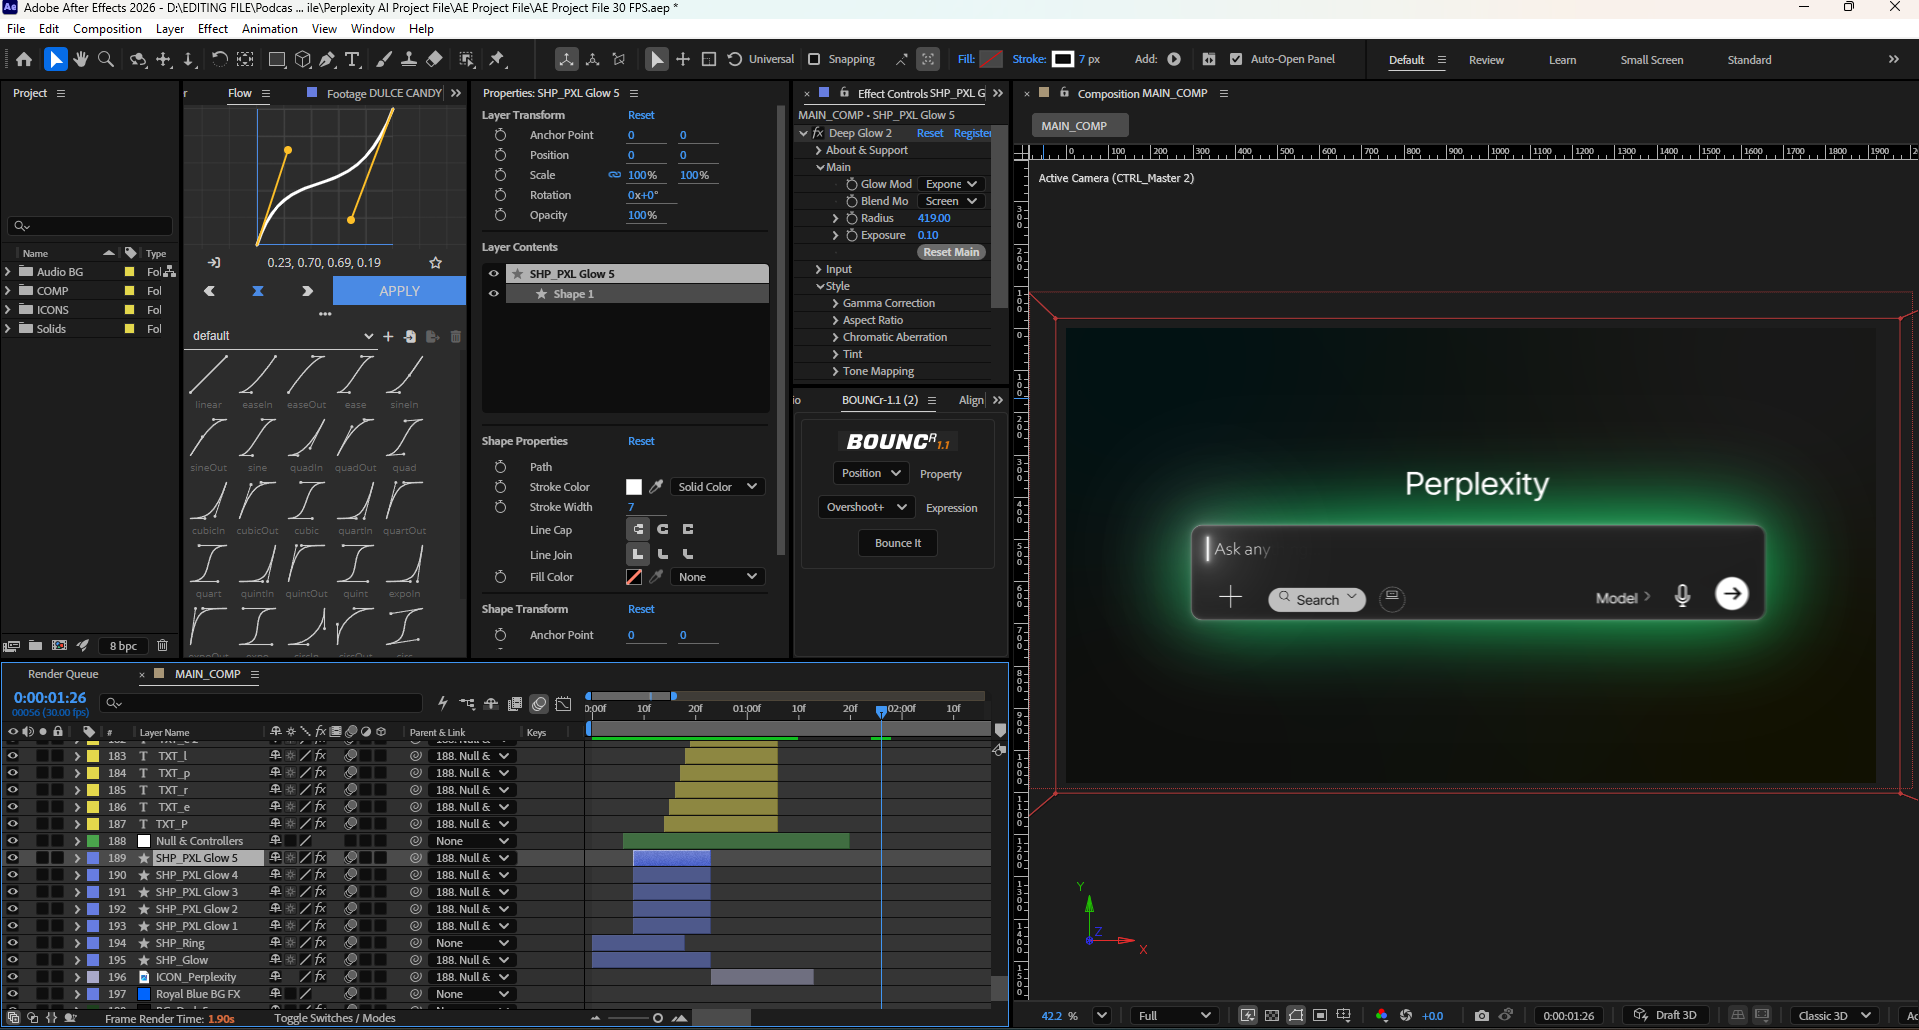Toggle transparency grid in viewer

click(1272, 1015)
